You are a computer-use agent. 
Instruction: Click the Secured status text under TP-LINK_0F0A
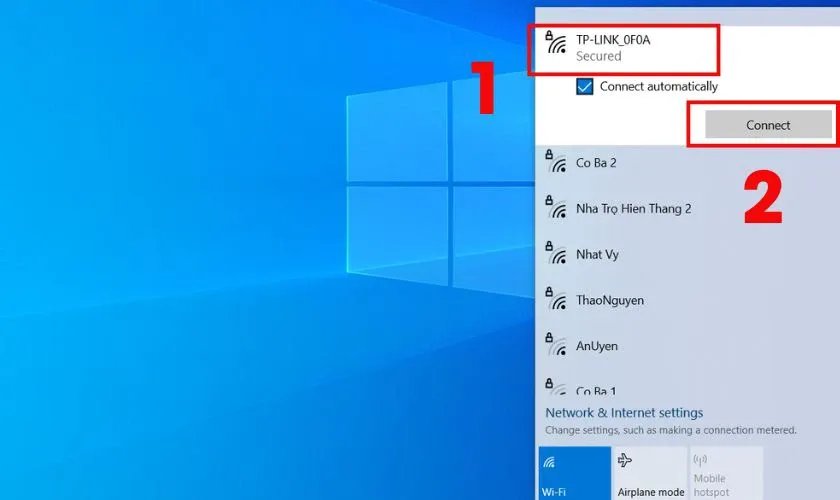[x=598, y=57]
